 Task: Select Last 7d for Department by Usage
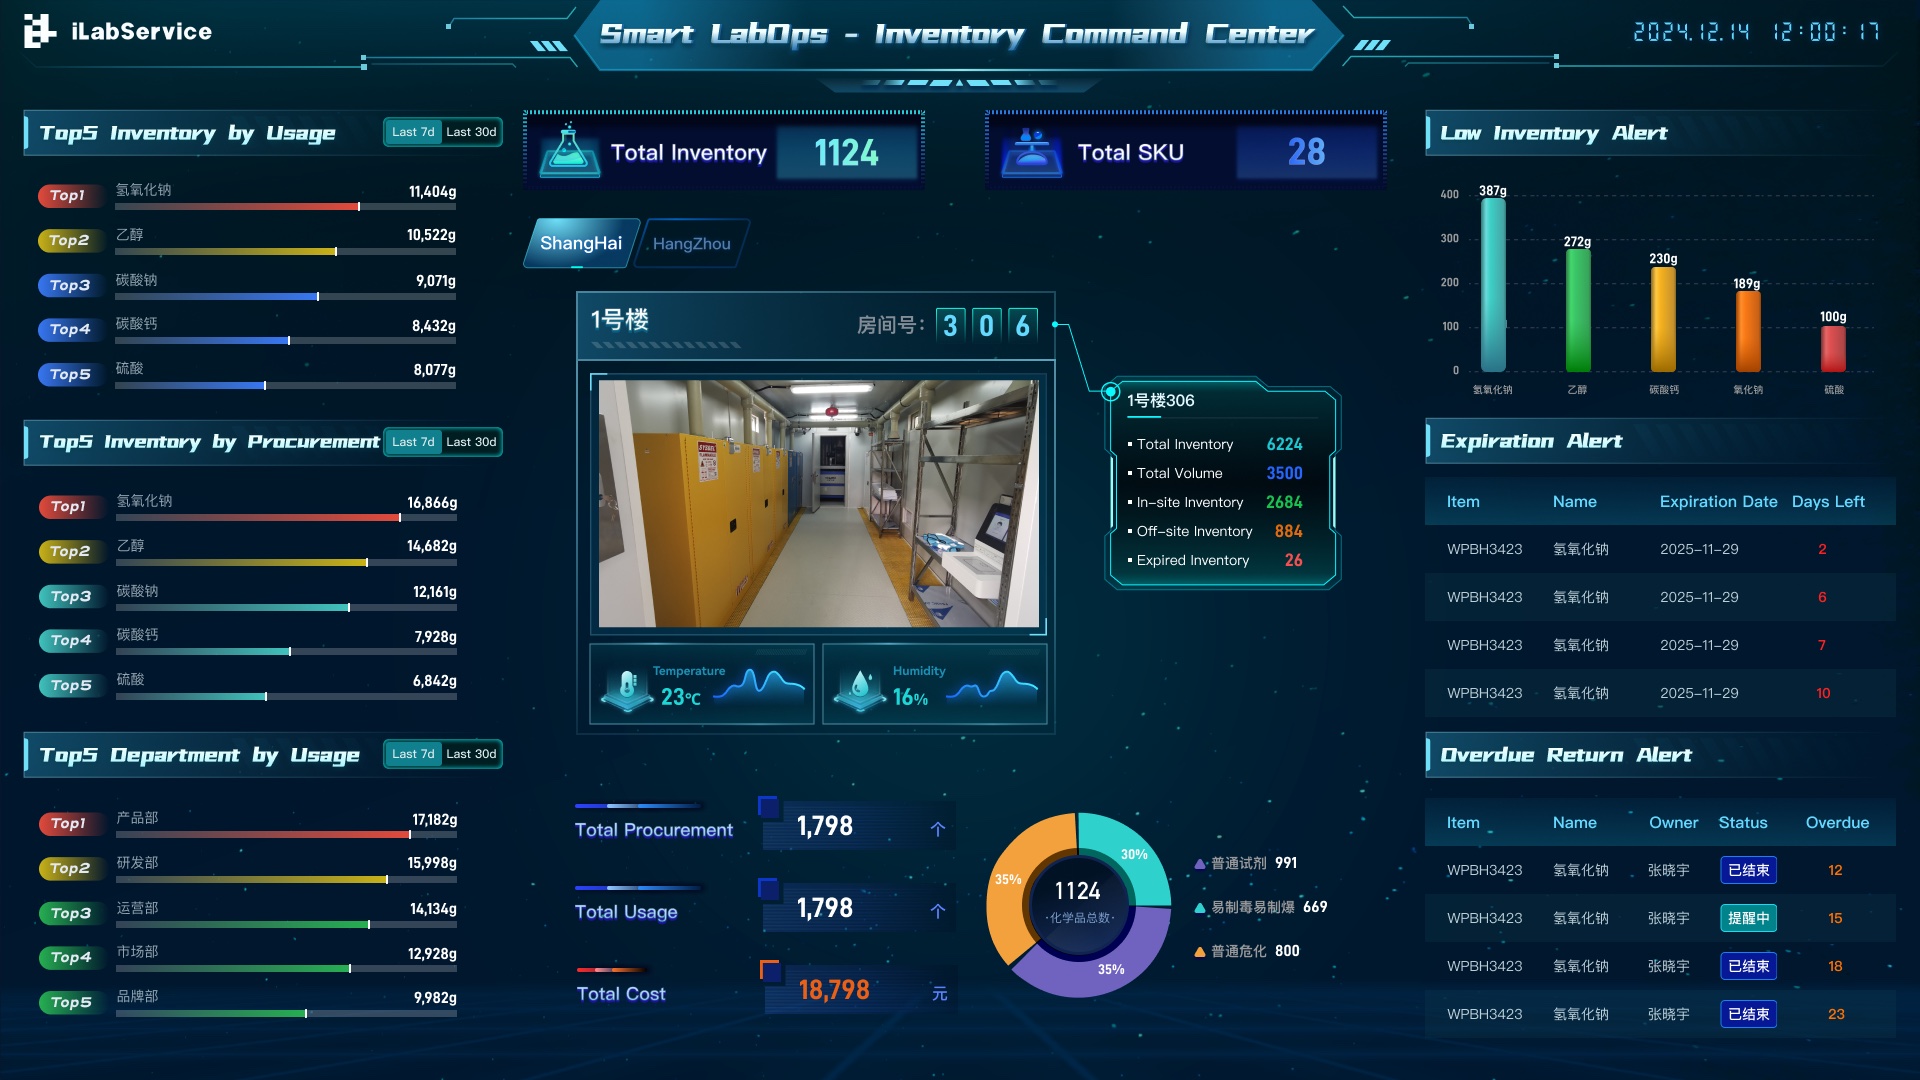point(413,754)
